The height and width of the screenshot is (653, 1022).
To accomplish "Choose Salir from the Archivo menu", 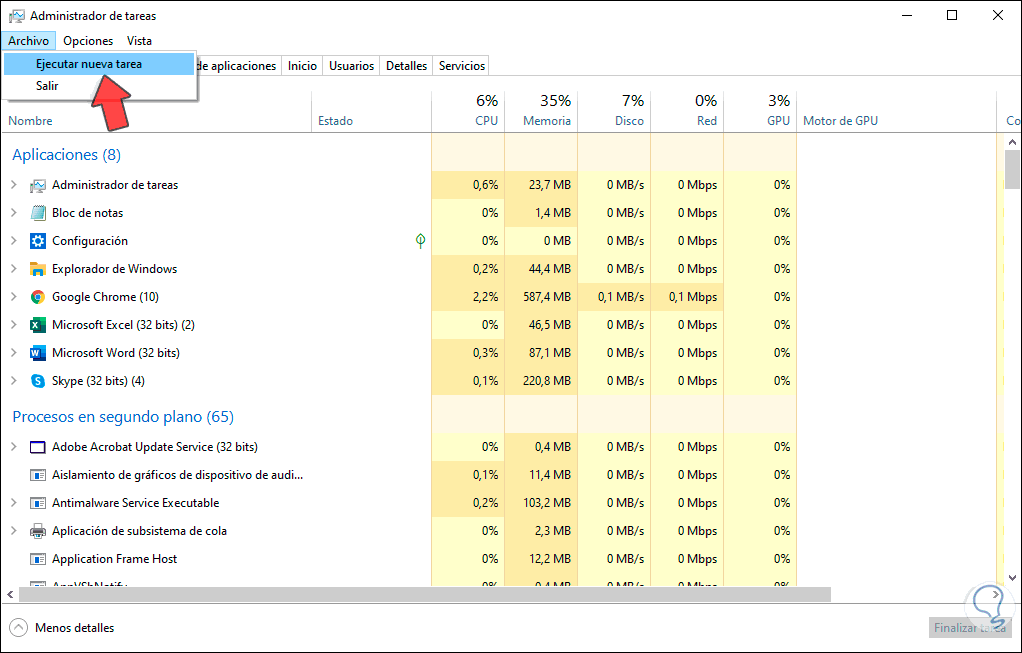I will coord(47,86).
